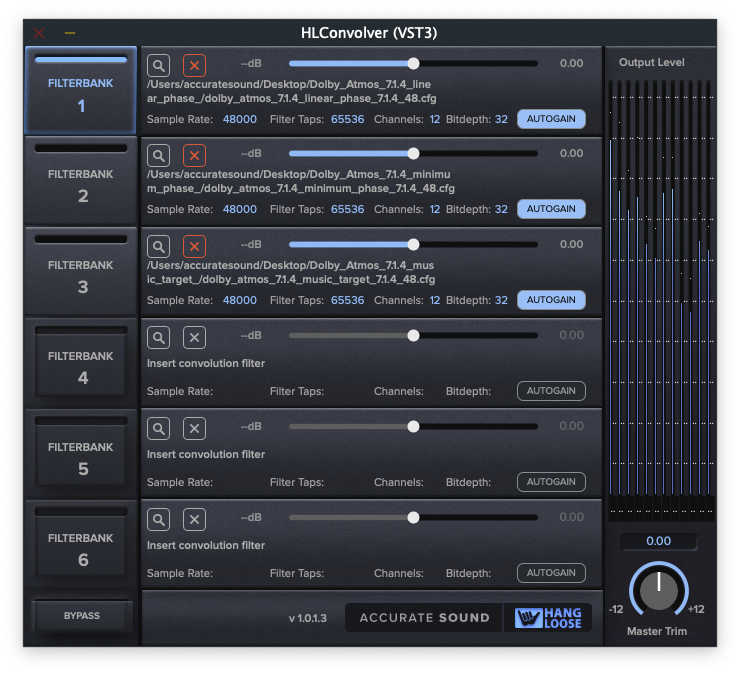This screenshot has width=740, height=674.
Task: Click the --dB readout in Filterbank 1 row
Action: click(x=251, y=63)
